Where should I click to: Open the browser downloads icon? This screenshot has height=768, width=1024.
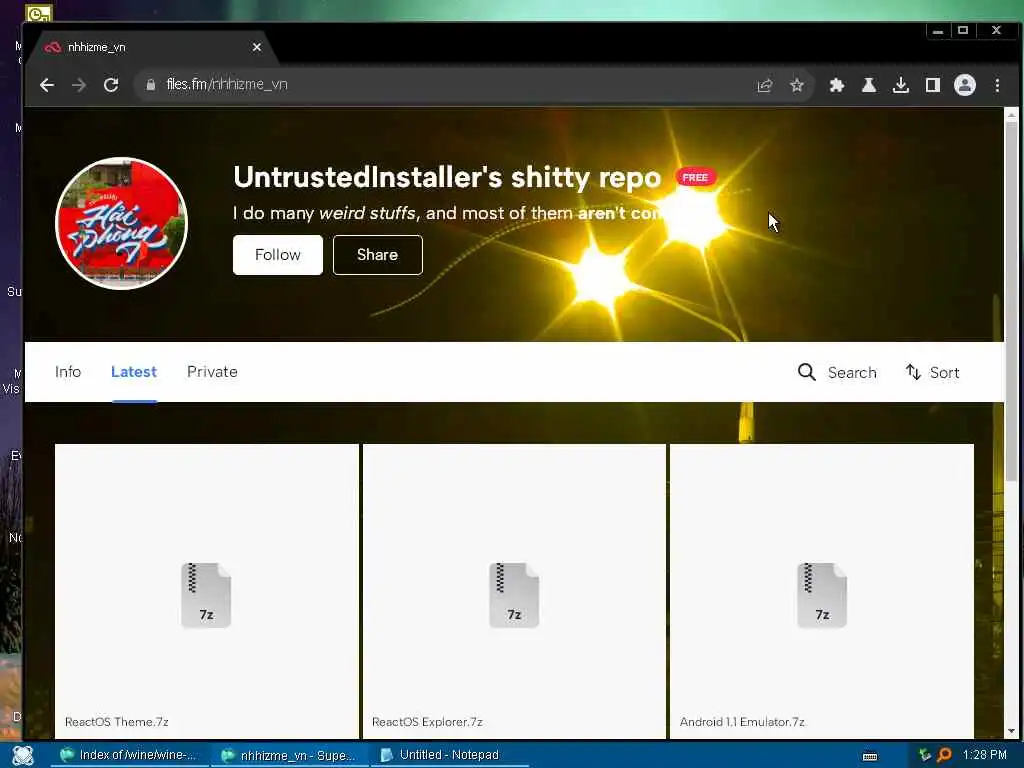pyautogui.click(x=901, y=85)
